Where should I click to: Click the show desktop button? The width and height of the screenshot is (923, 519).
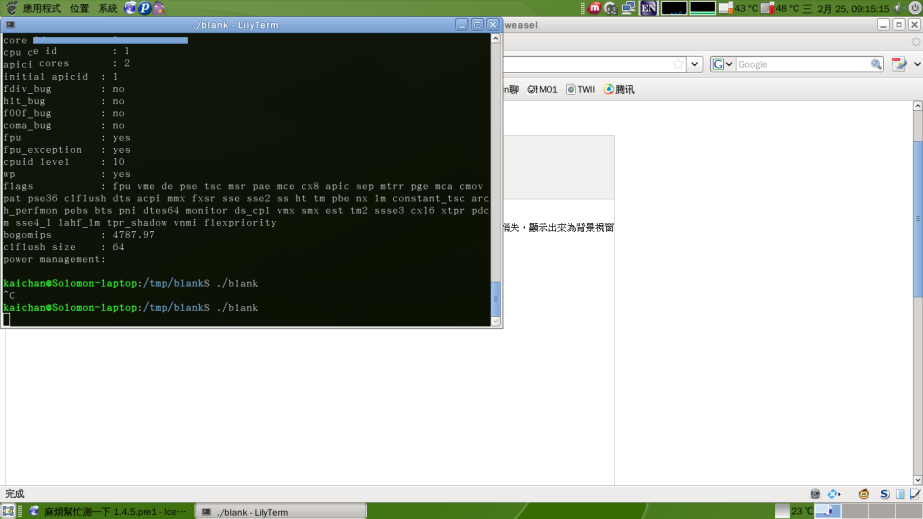tap(8, 511)
